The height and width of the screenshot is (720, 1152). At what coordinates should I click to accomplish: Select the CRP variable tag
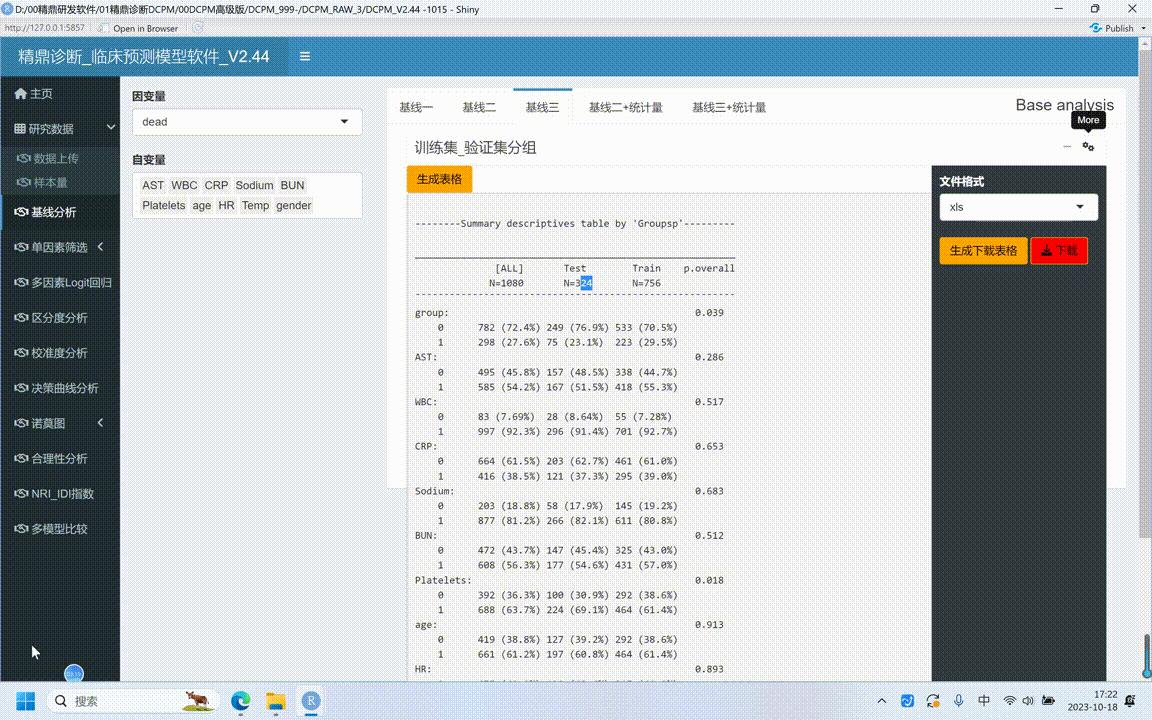(216, 185)
